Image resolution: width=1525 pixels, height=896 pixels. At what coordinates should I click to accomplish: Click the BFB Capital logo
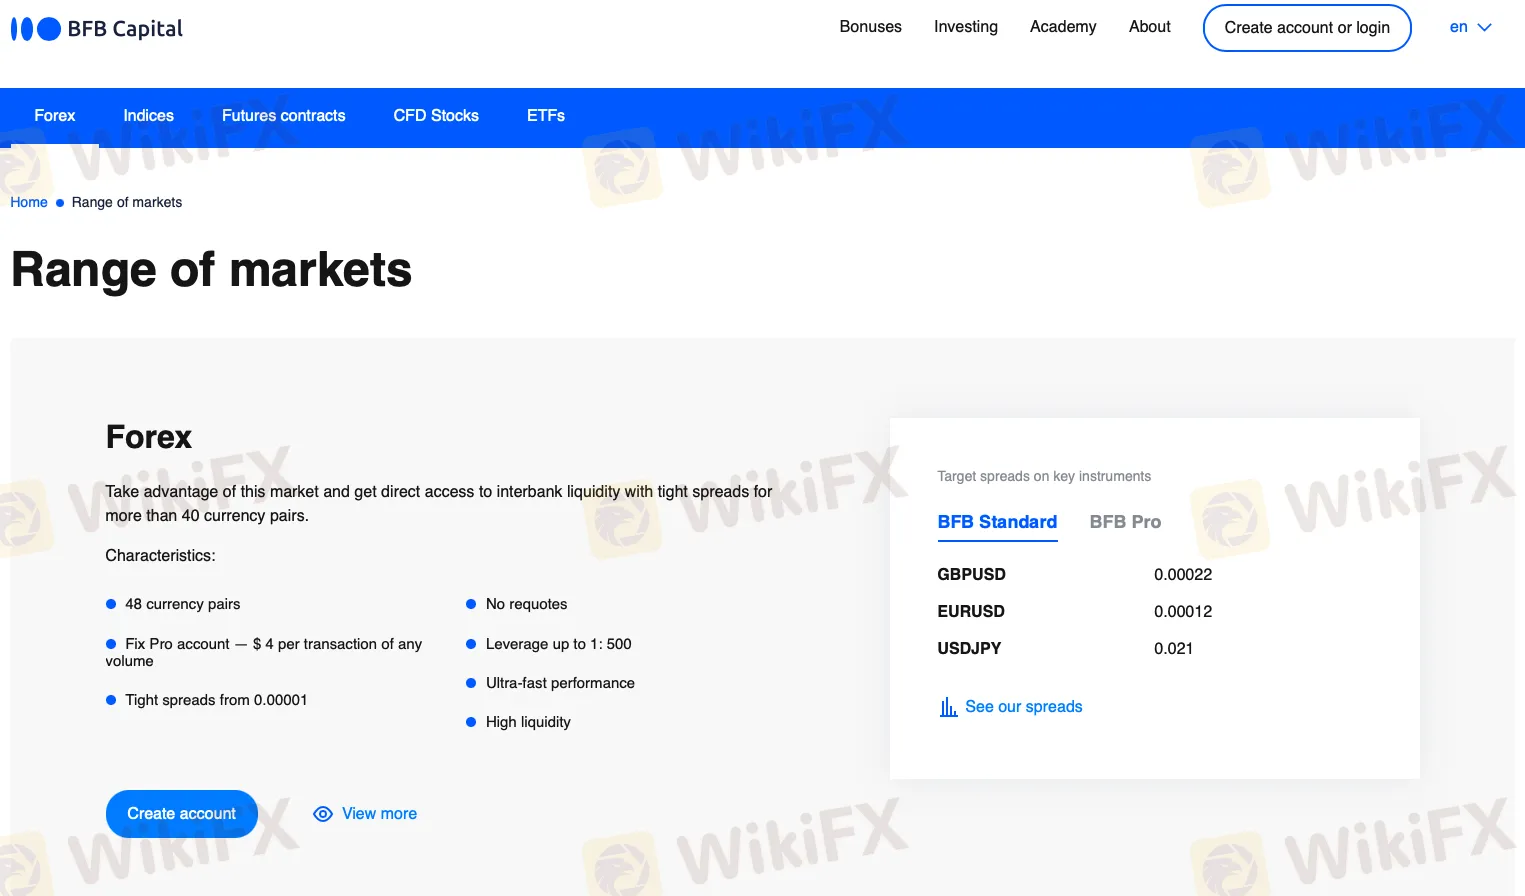click(x=95, y=28)
